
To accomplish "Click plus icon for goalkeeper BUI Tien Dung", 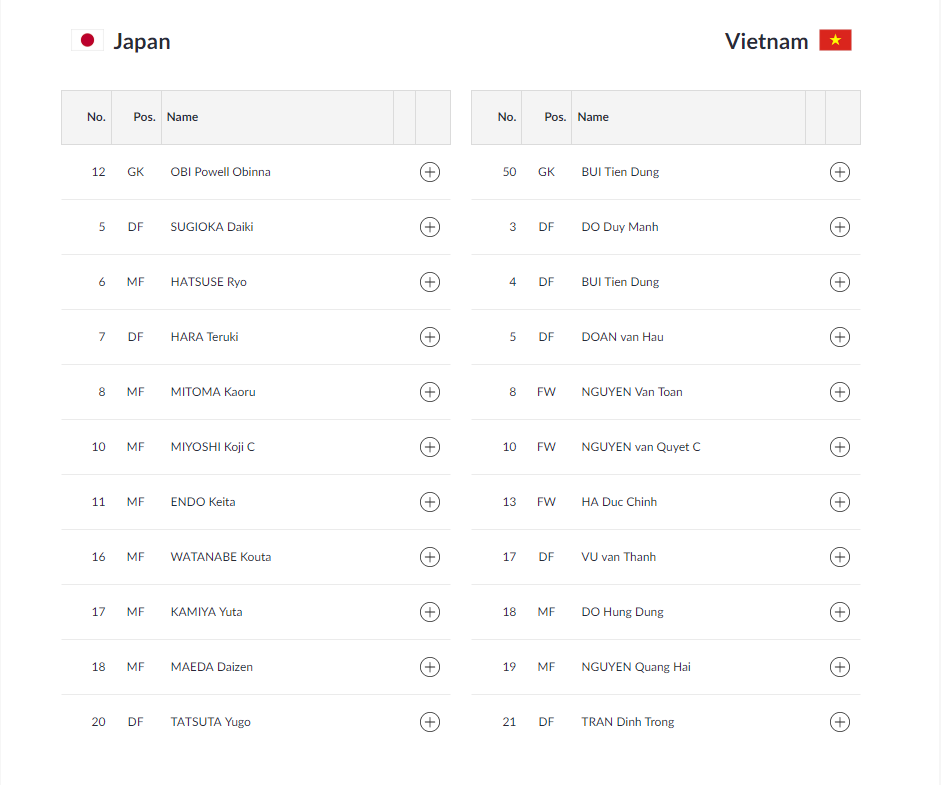I will [839, 172].
